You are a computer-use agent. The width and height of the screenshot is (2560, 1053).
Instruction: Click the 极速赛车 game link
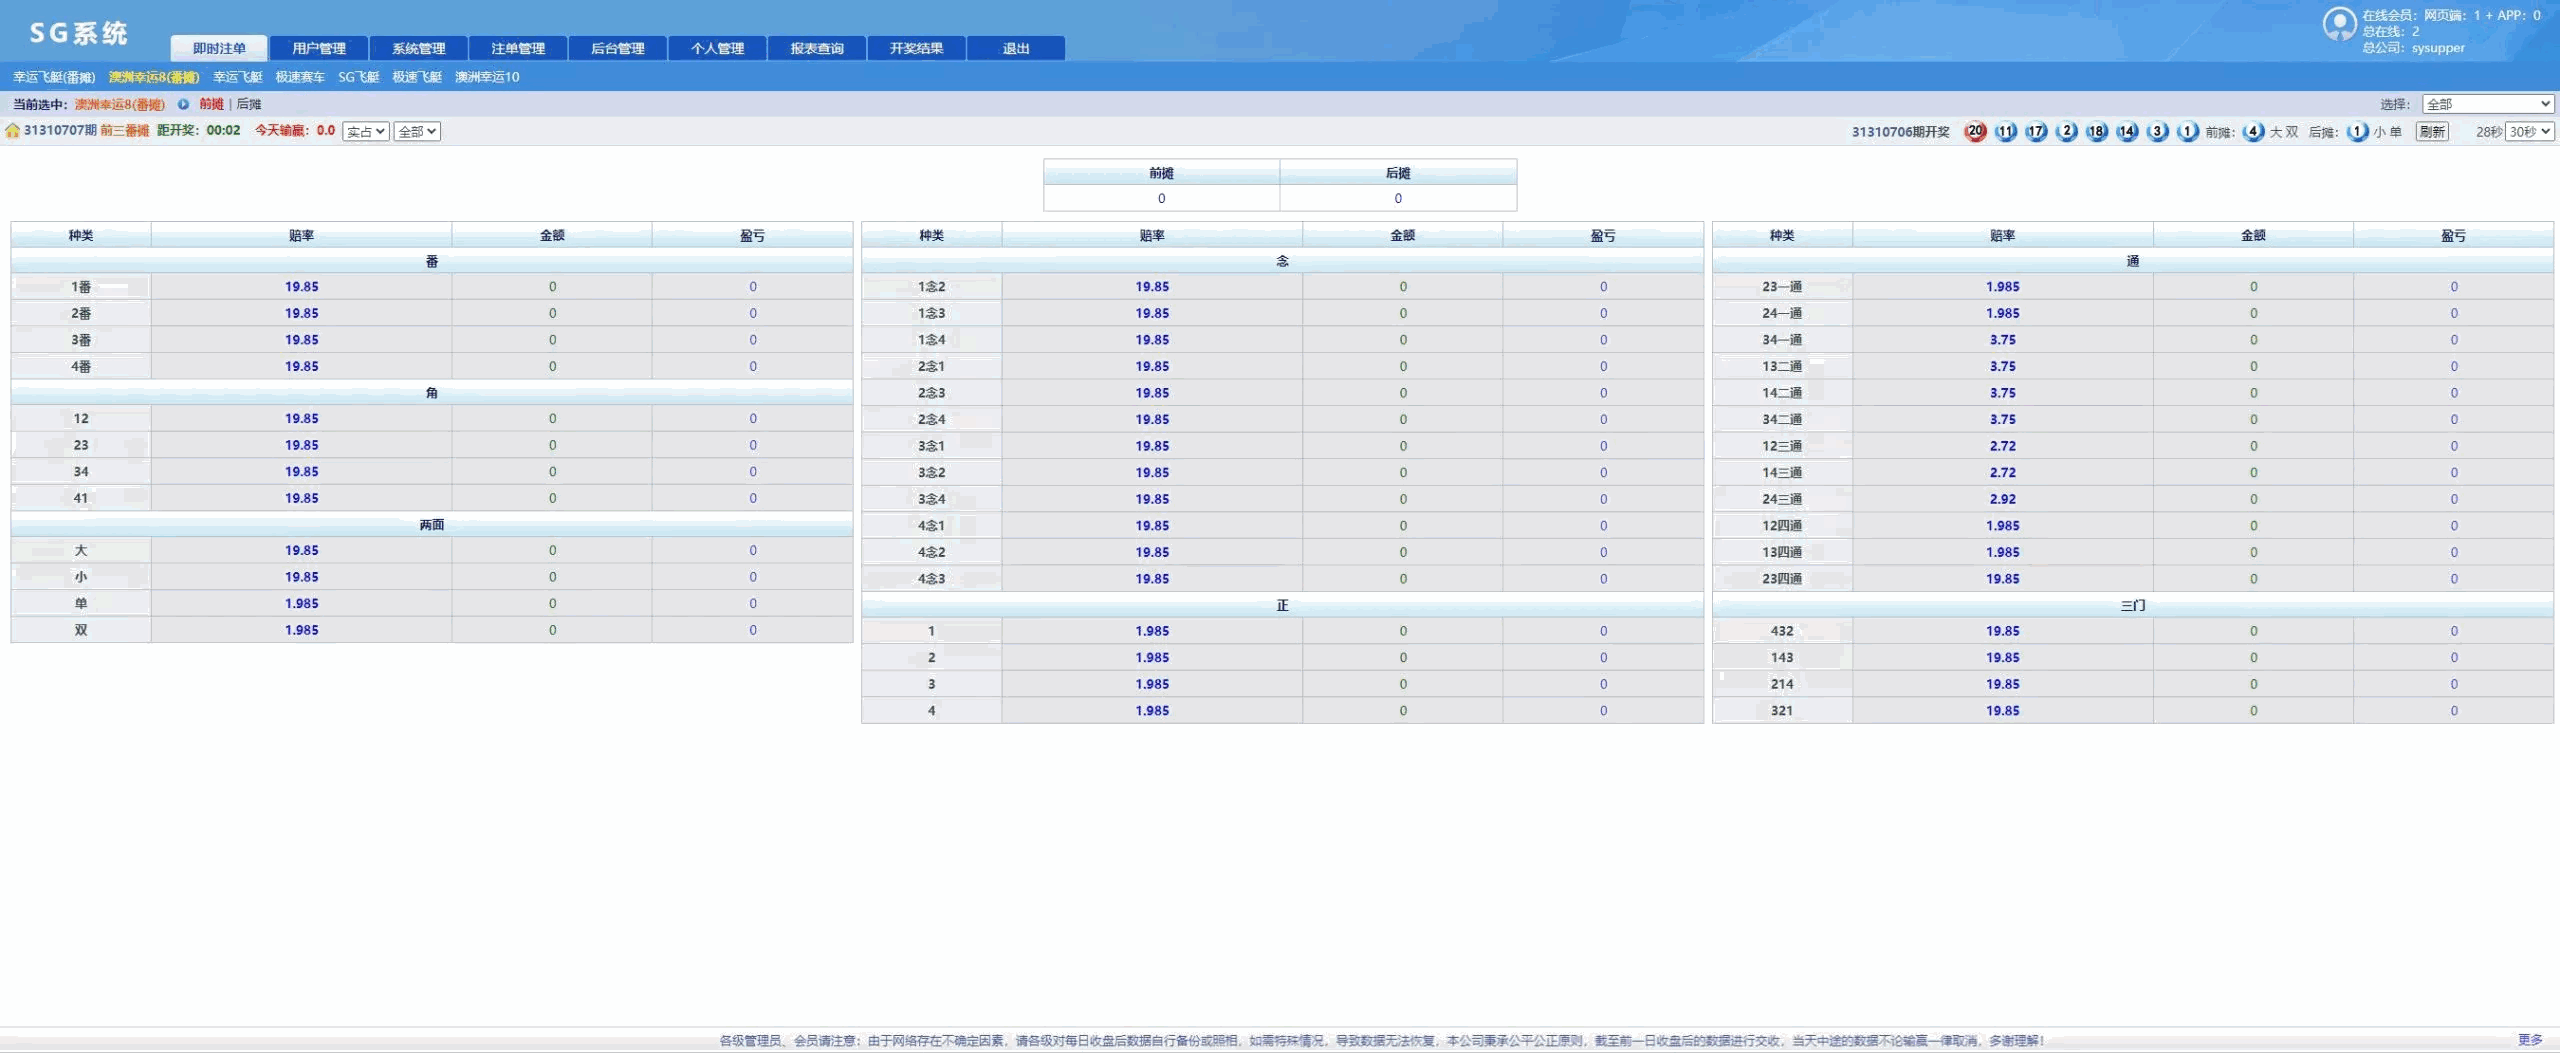tap(300, 77)
